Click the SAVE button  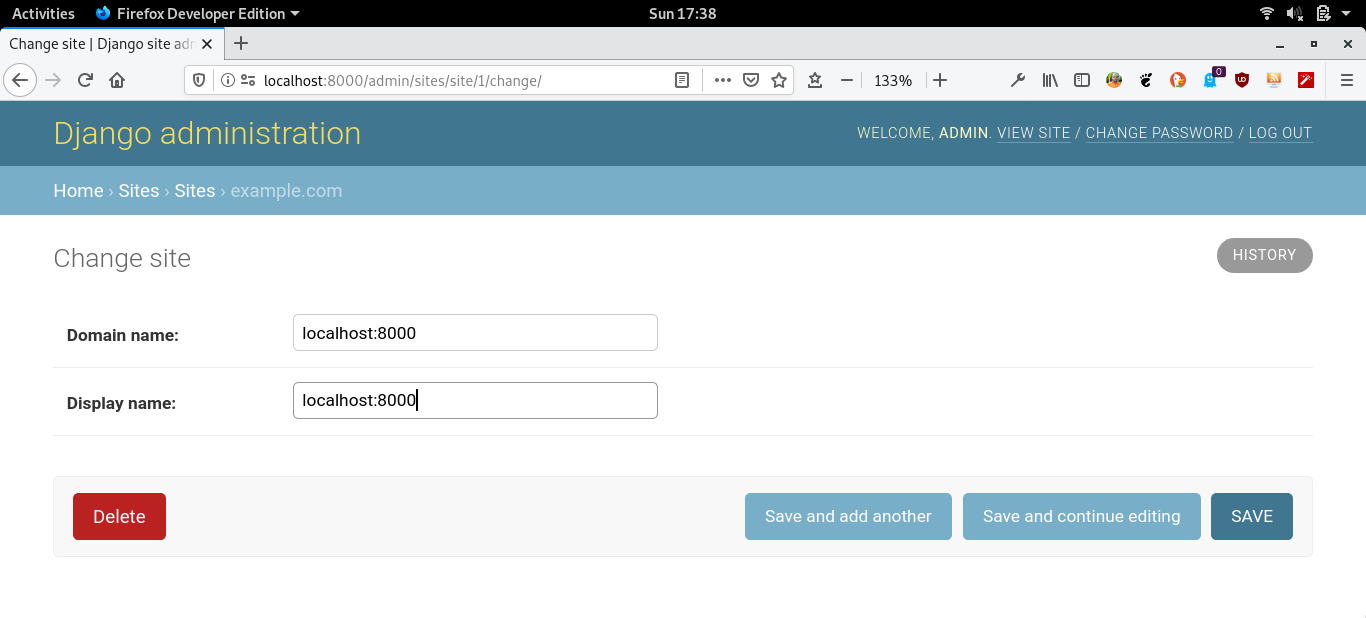pos(1252,516)
